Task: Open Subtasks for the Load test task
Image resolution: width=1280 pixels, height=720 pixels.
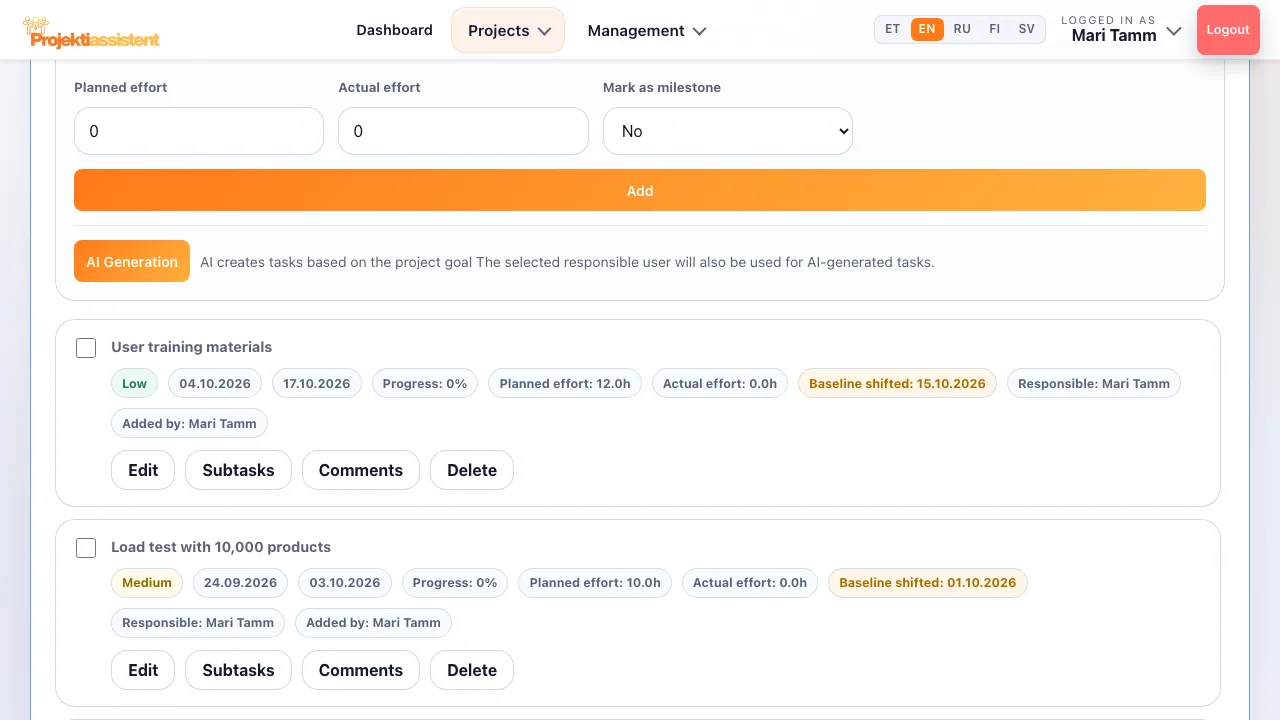Action: [x=238, y=670]
